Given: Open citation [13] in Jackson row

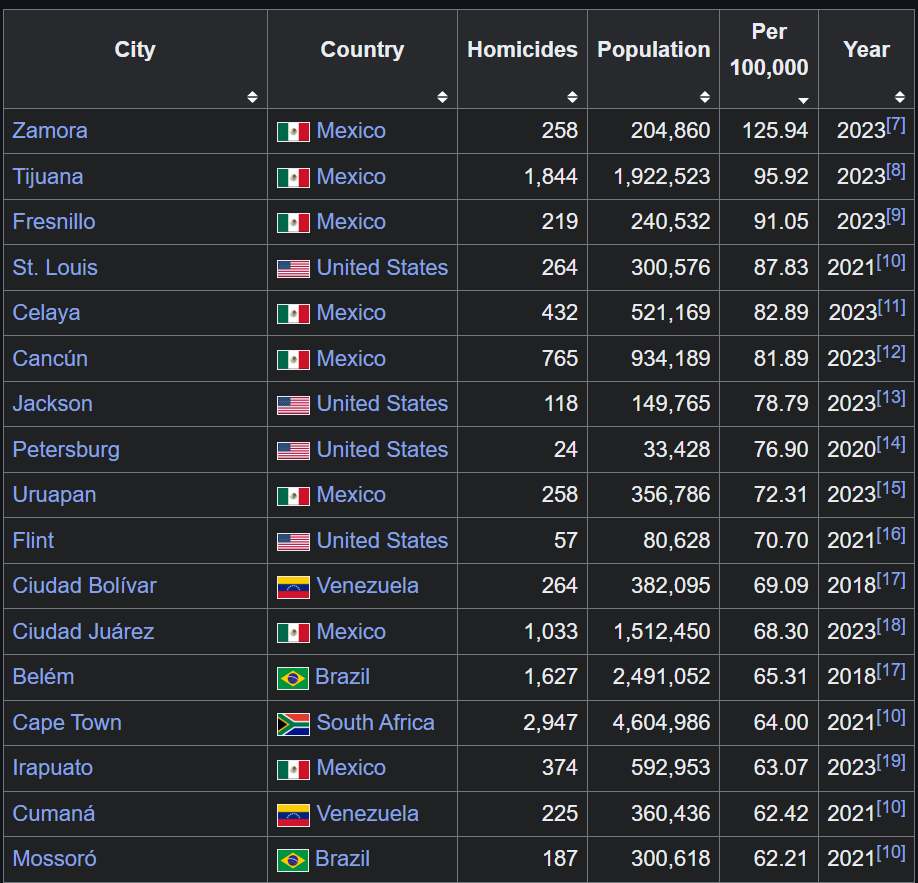Looking at the screenshot, I should pos(891,398).
